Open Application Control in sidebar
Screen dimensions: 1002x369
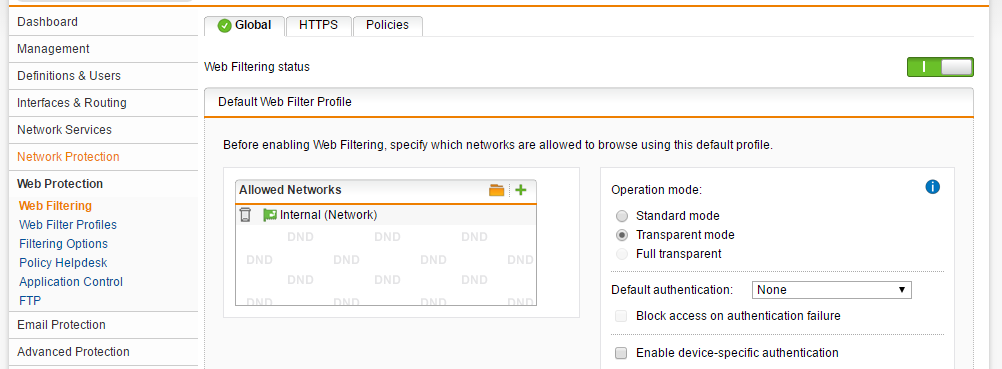[71, 281]
